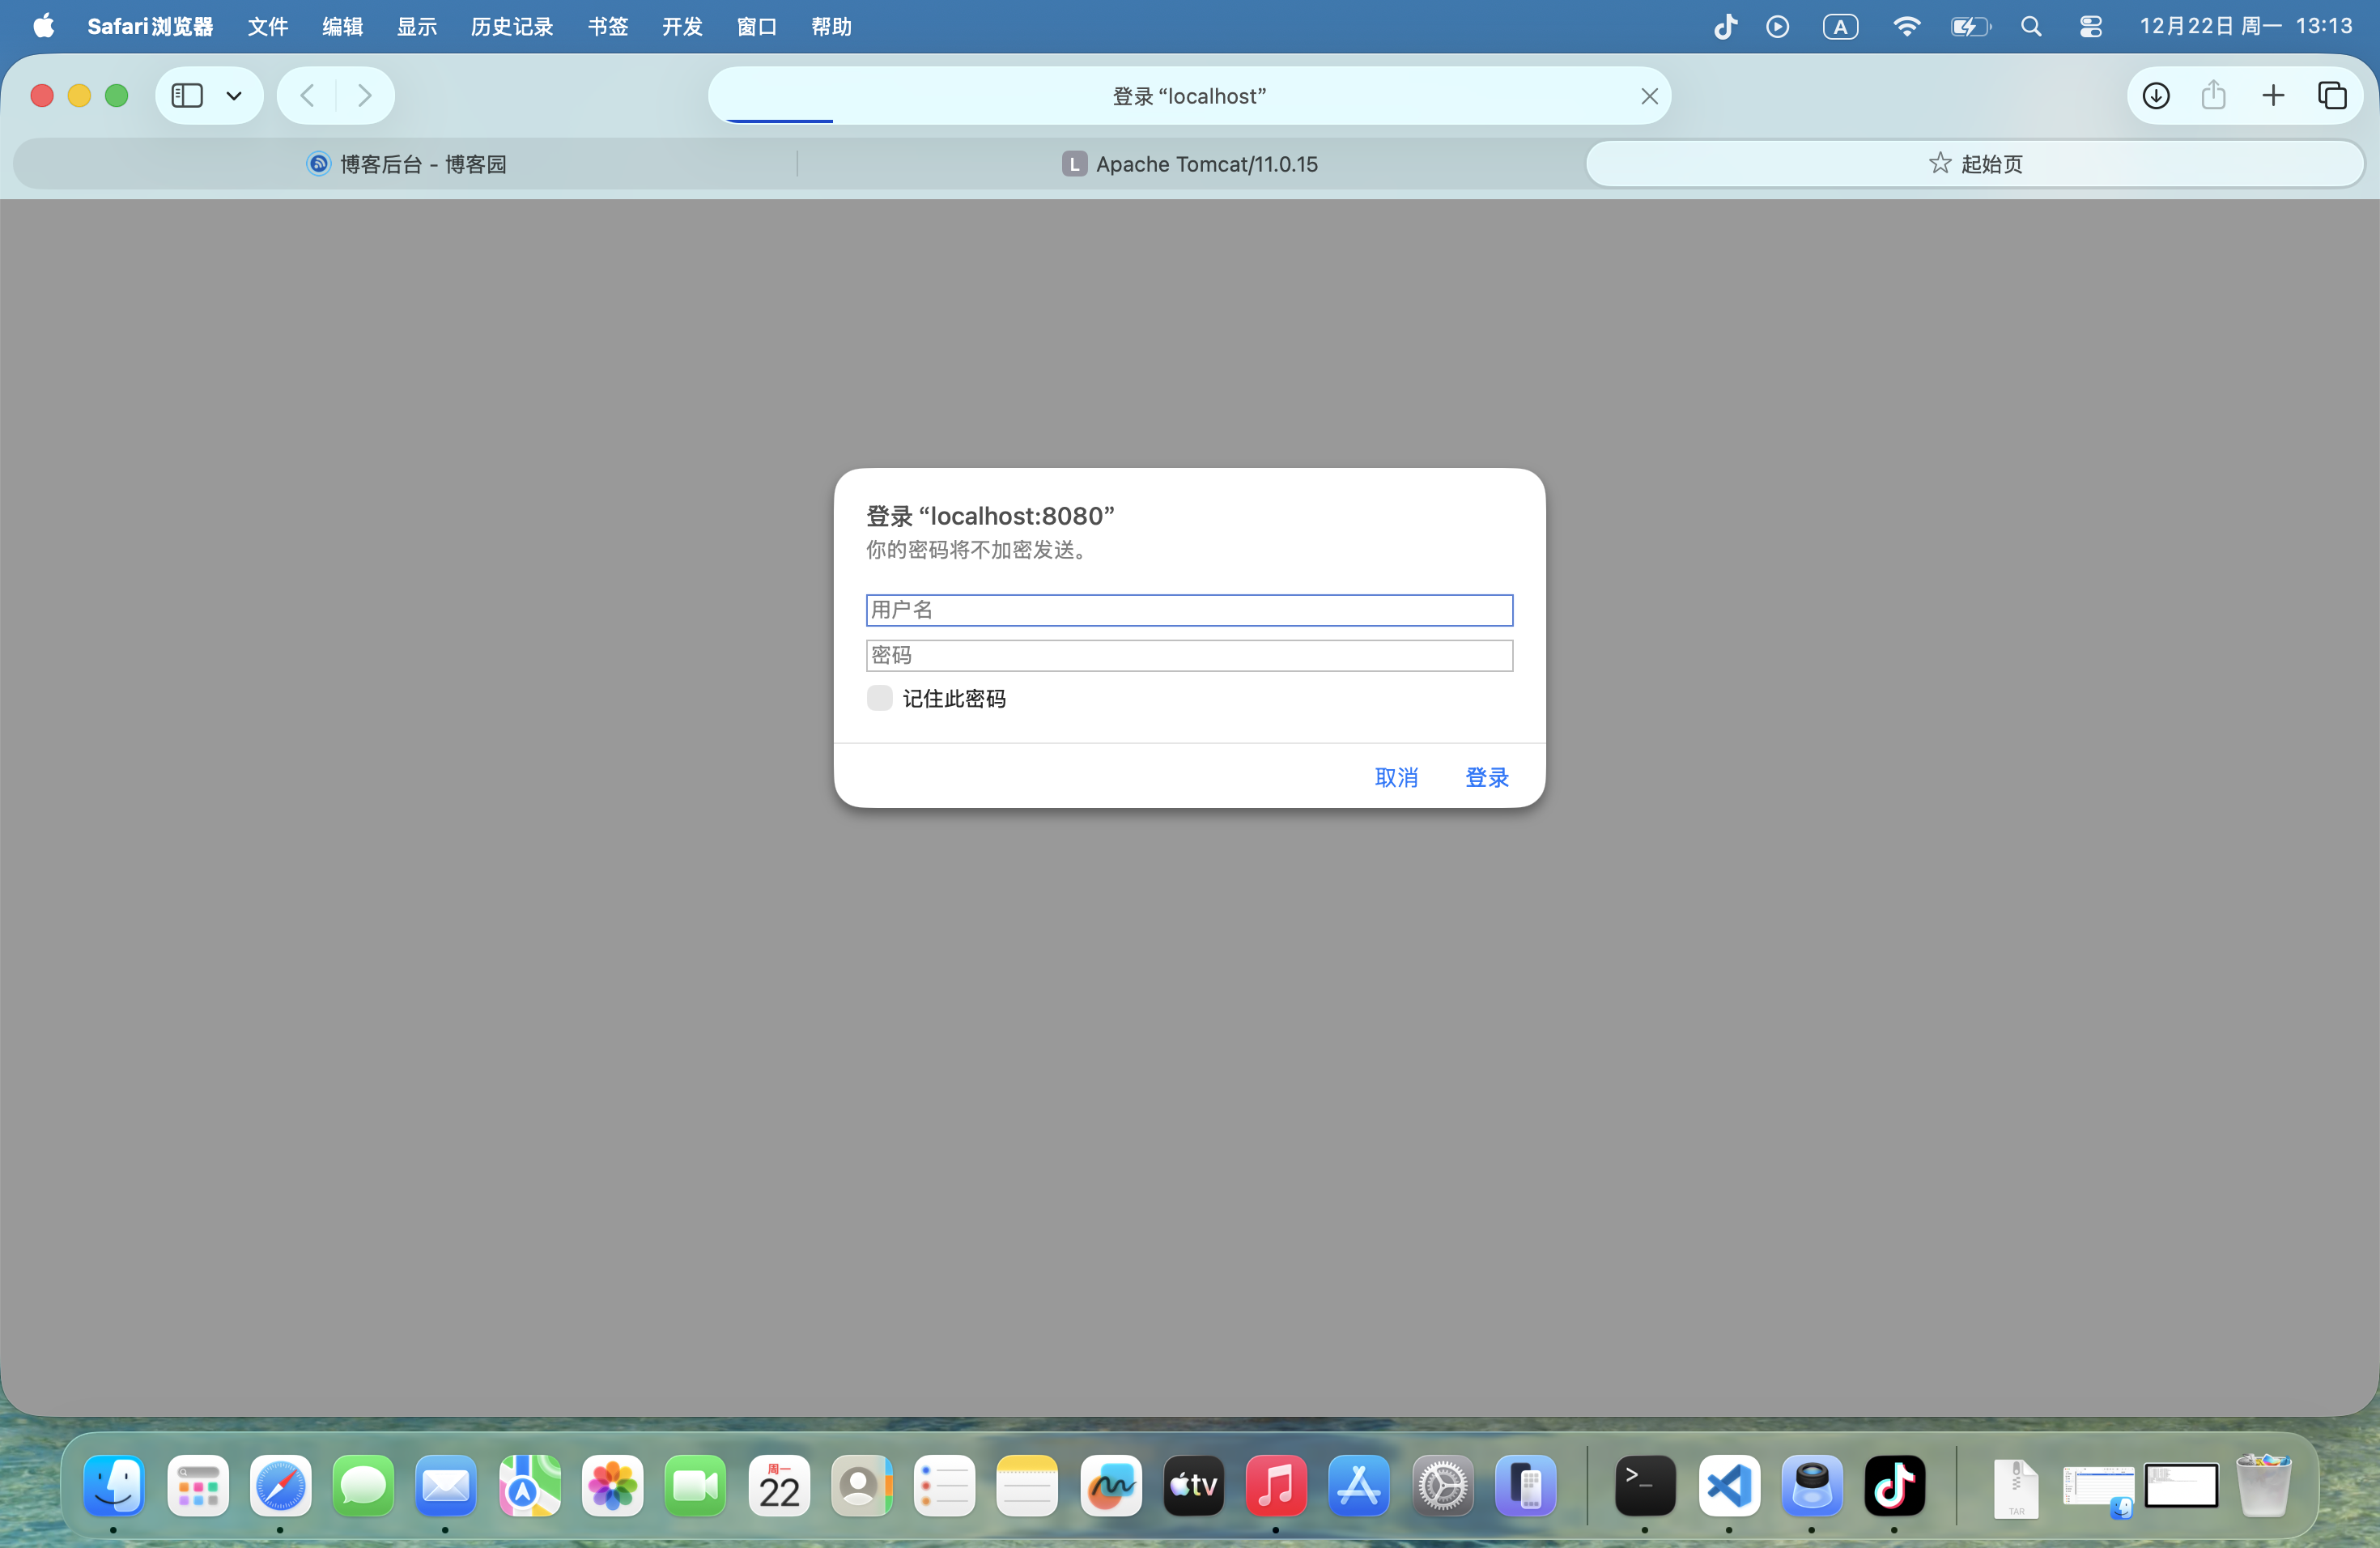Screen dimensions: 2380x1548
Task: Click the input source A indicator
Action: tap(1840, 27)
